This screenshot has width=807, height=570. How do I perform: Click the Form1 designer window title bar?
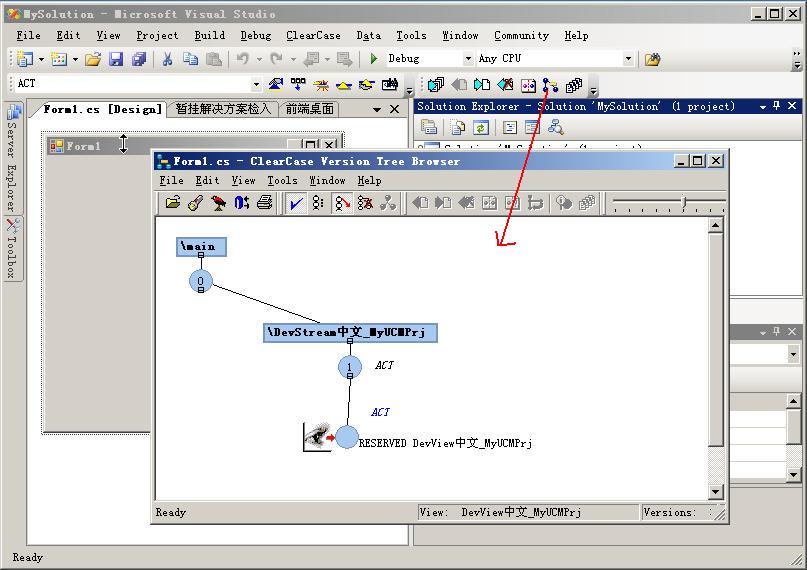click(194, 146)
